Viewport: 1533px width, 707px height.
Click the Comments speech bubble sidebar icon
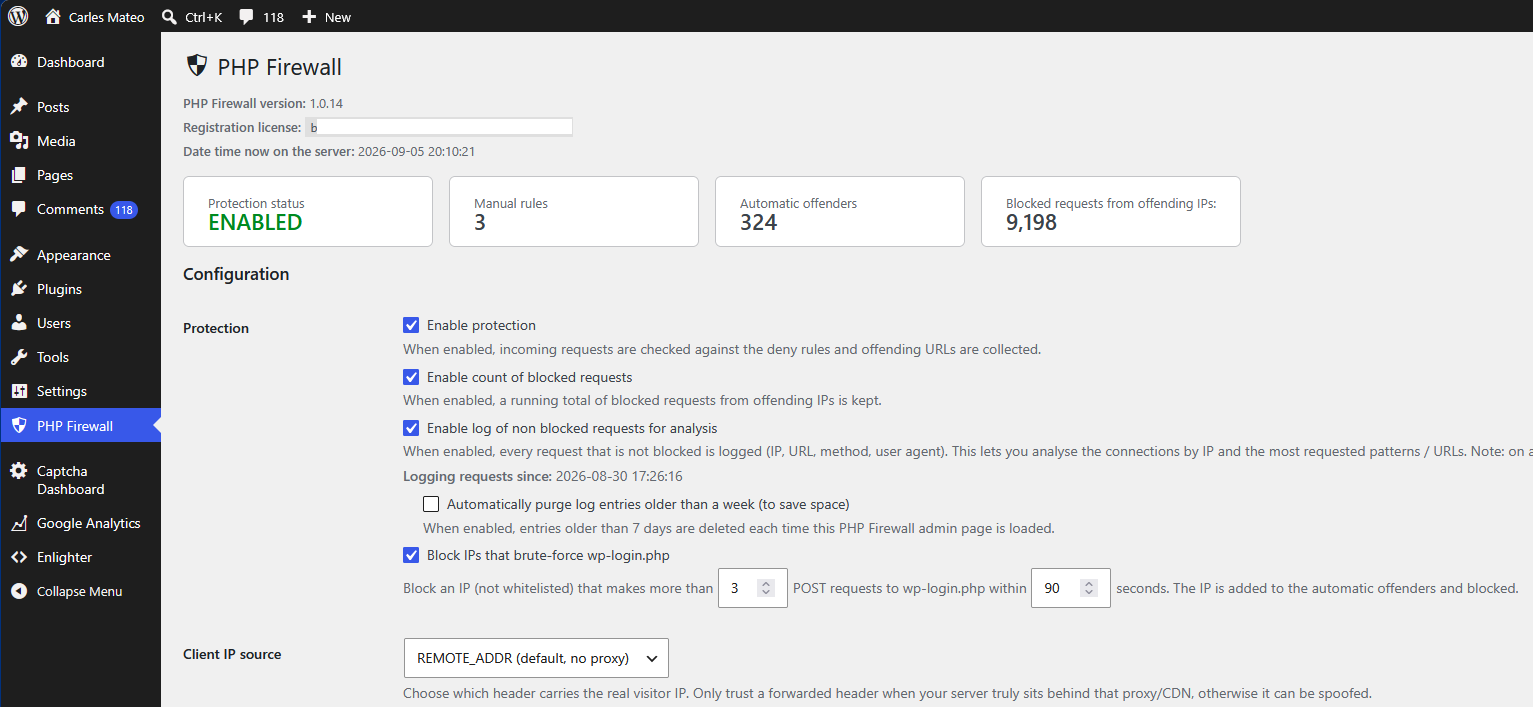(19, 209)
